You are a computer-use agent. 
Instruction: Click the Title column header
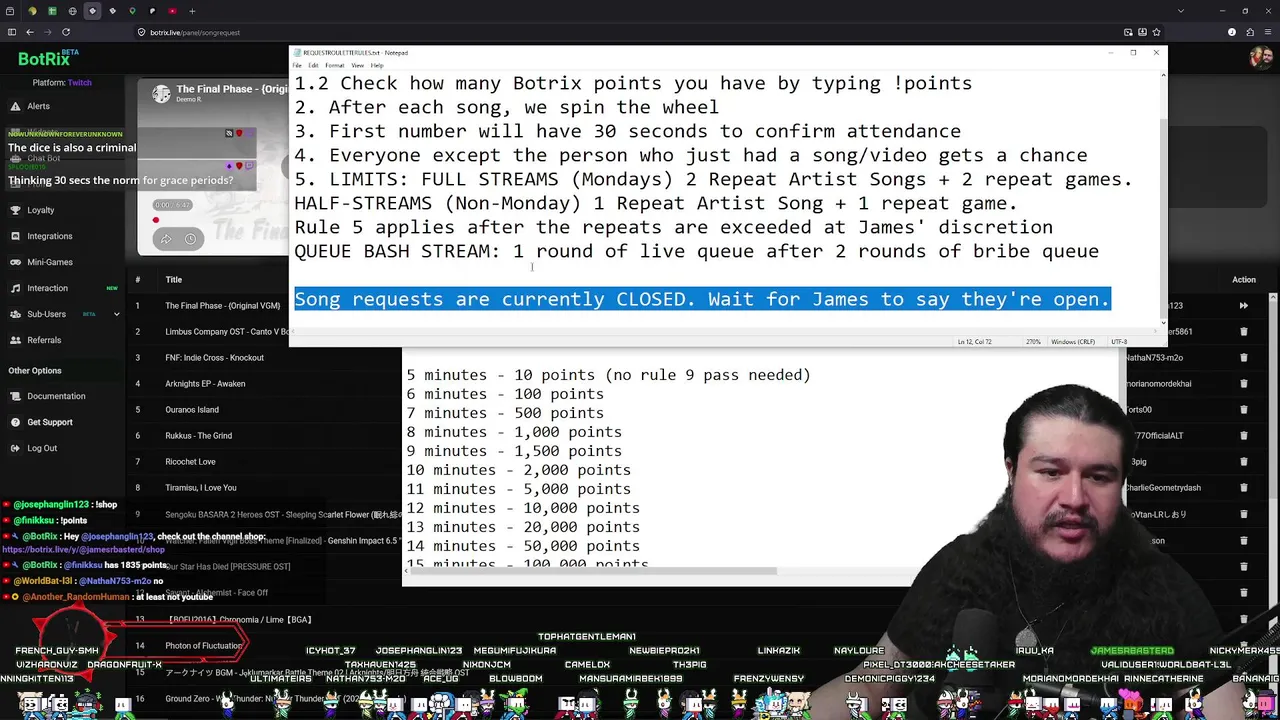174,280
